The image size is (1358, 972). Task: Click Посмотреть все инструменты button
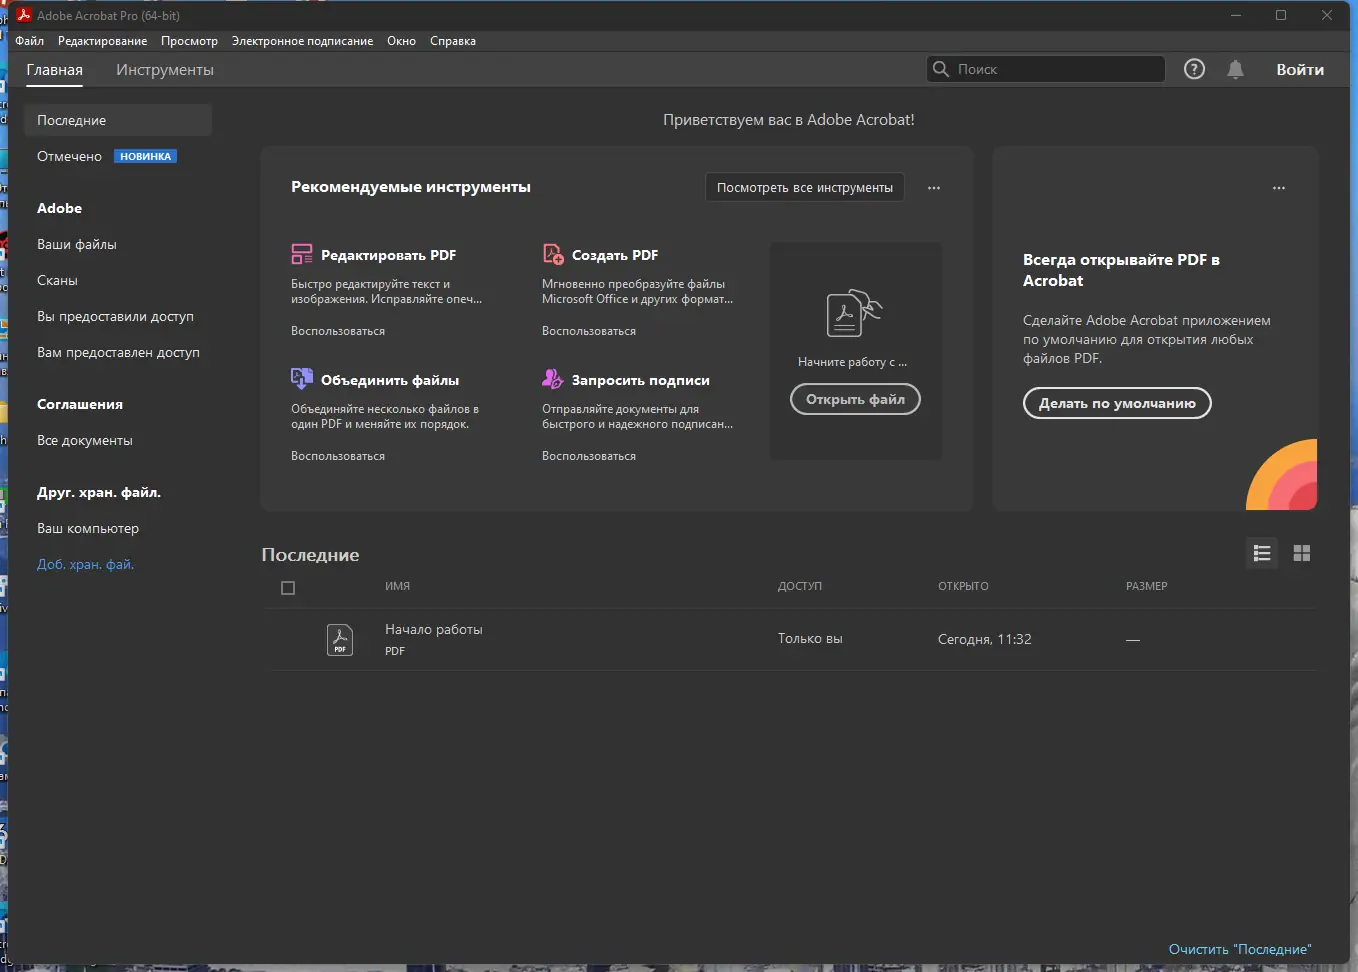tap(805, 187)
